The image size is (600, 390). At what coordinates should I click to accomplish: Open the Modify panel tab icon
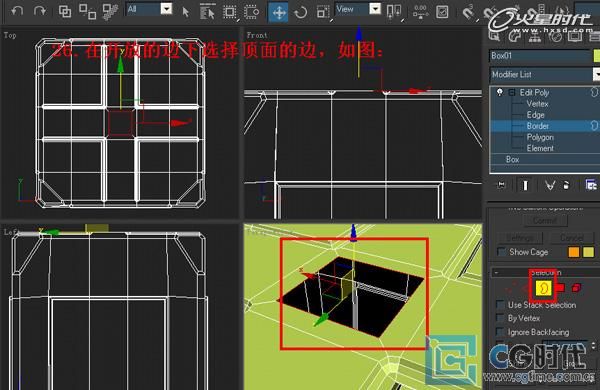point(515,36)
